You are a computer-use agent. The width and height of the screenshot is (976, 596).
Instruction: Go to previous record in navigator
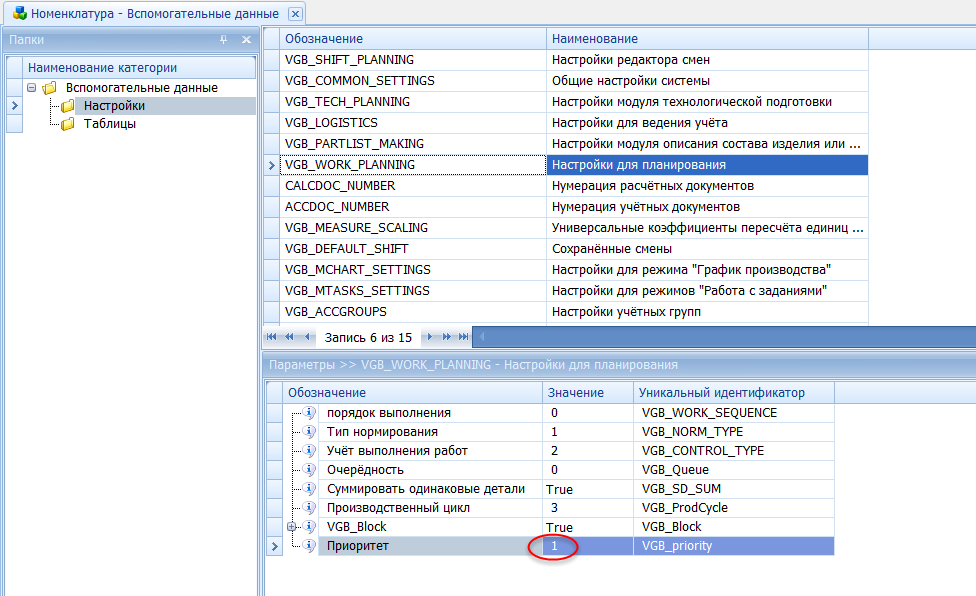304,337
